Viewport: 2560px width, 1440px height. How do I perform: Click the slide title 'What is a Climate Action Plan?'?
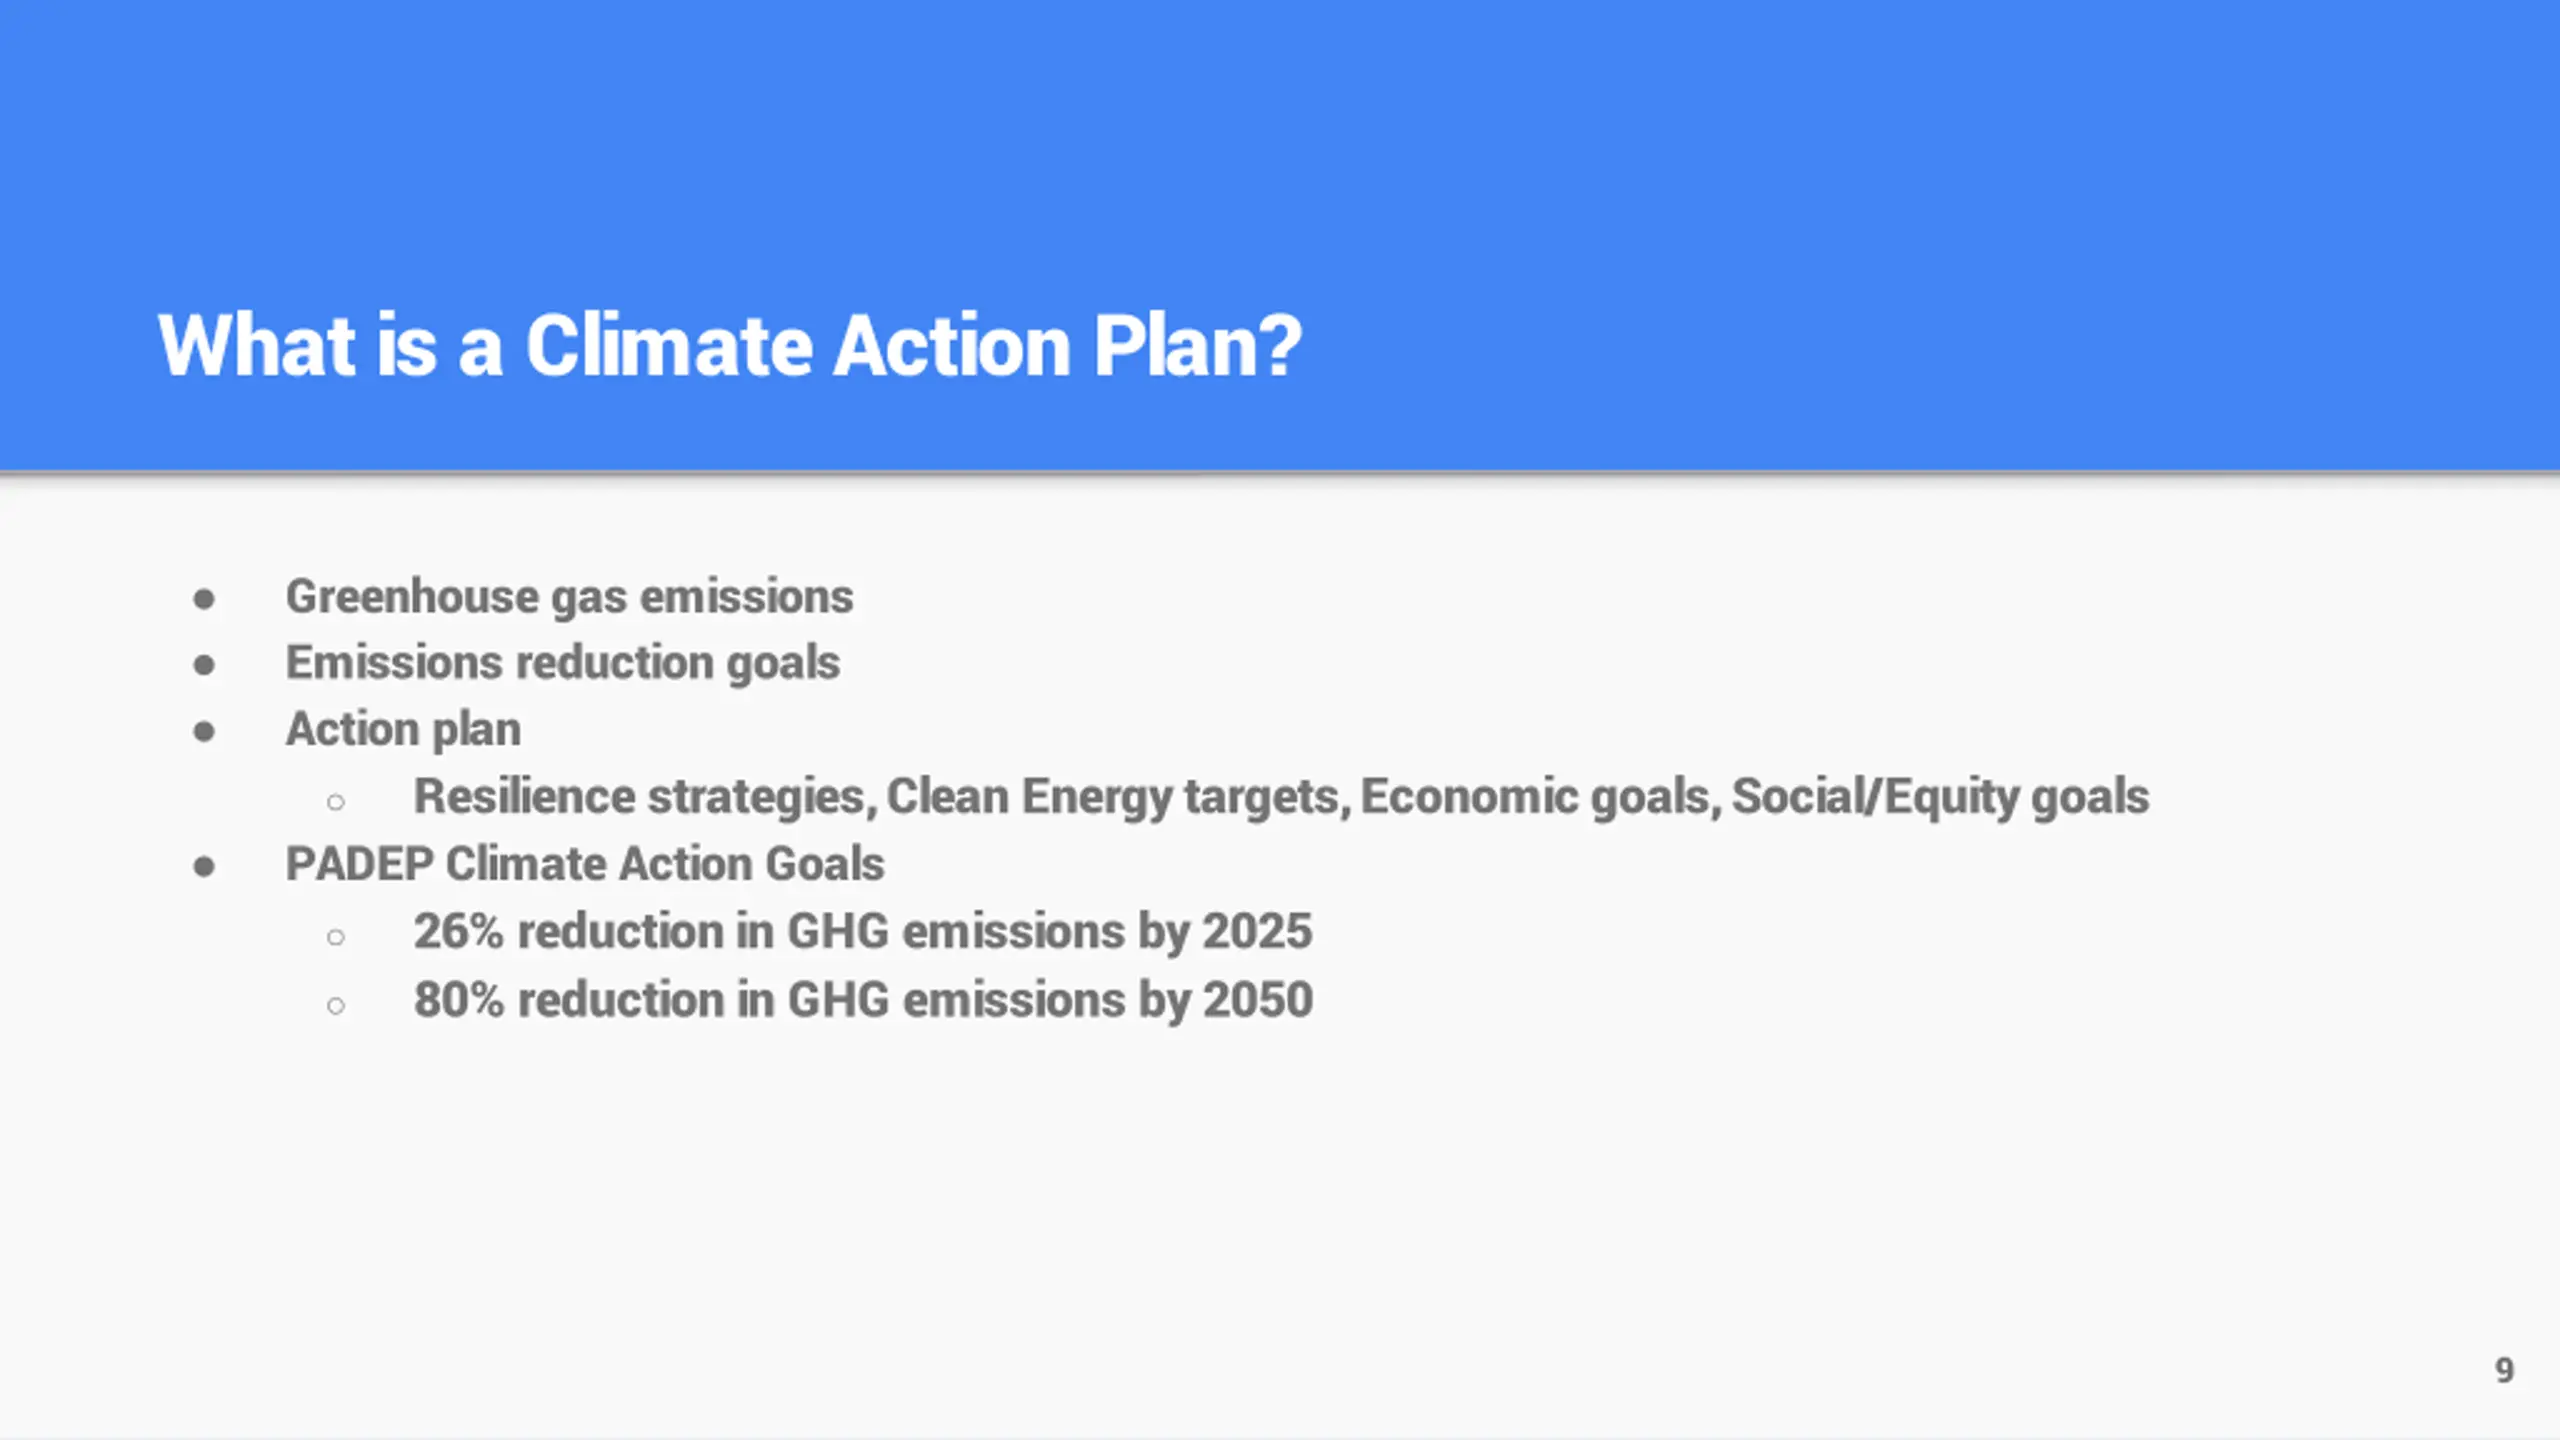[x=730, y=346]
